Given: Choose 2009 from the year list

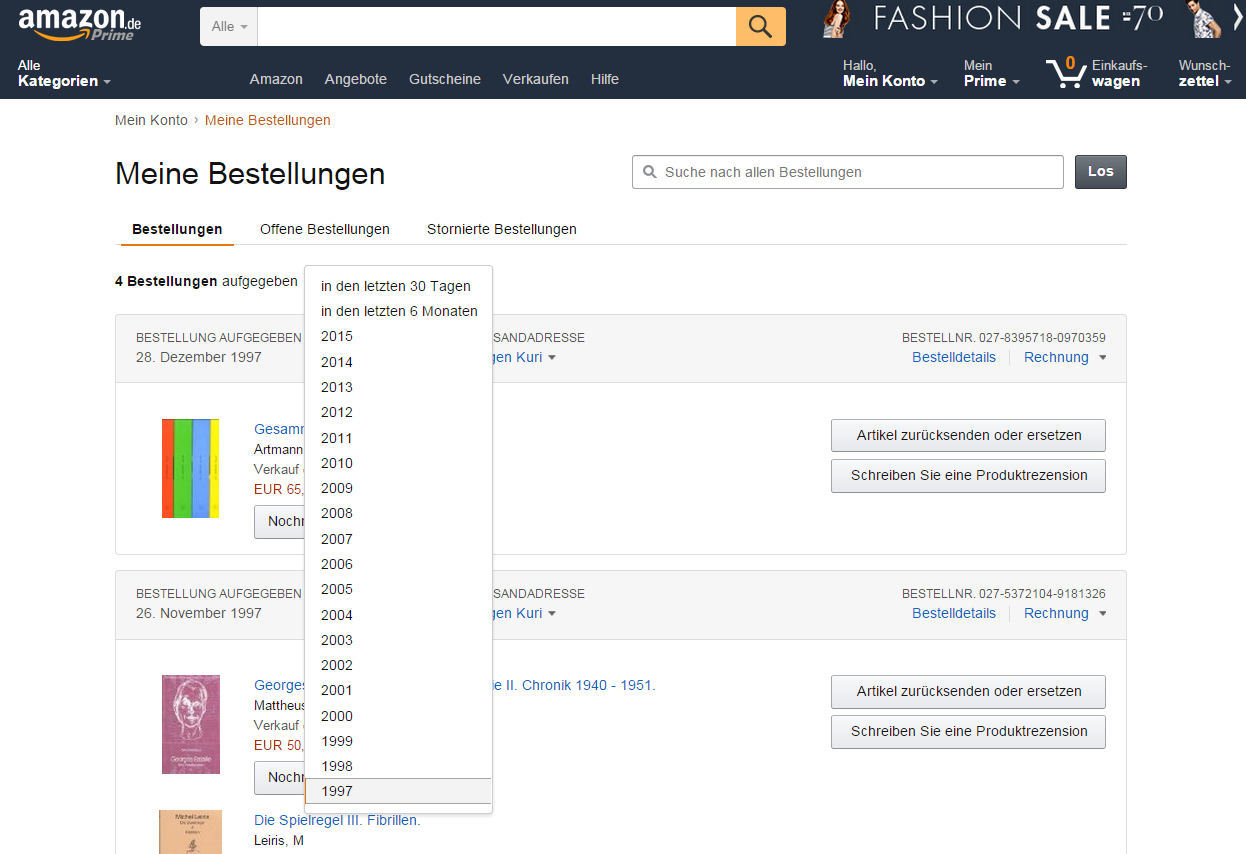Looking at the screenshot, I should 399,488.
